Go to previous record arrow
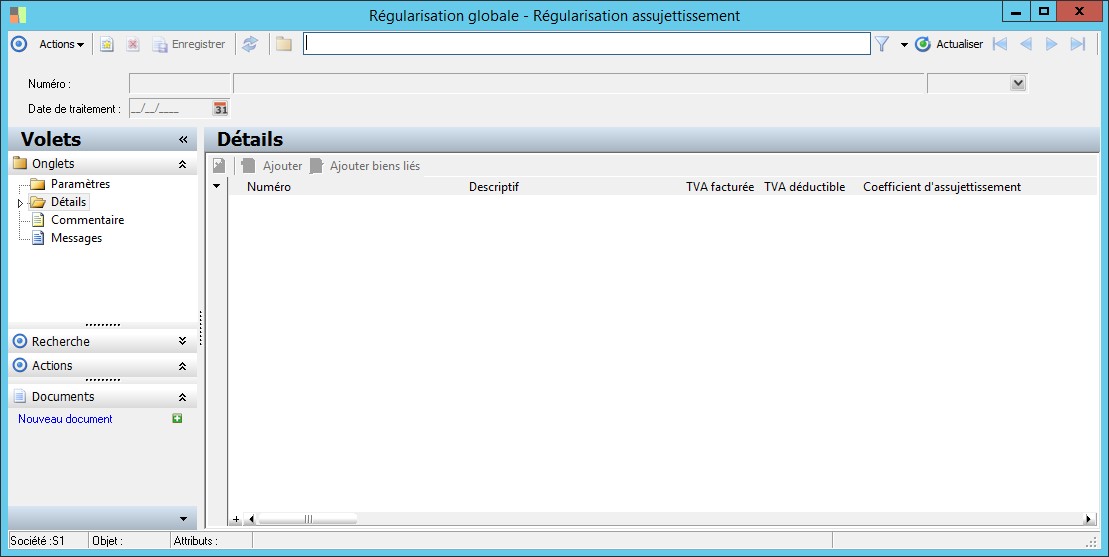This screenshot has width=1109, height=557. [x=1026, y=44]
